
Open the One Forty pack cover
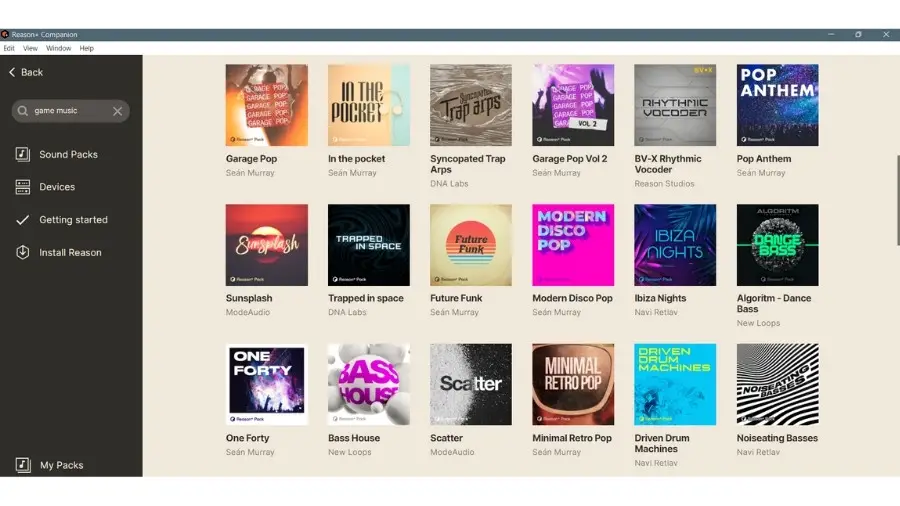266,384
